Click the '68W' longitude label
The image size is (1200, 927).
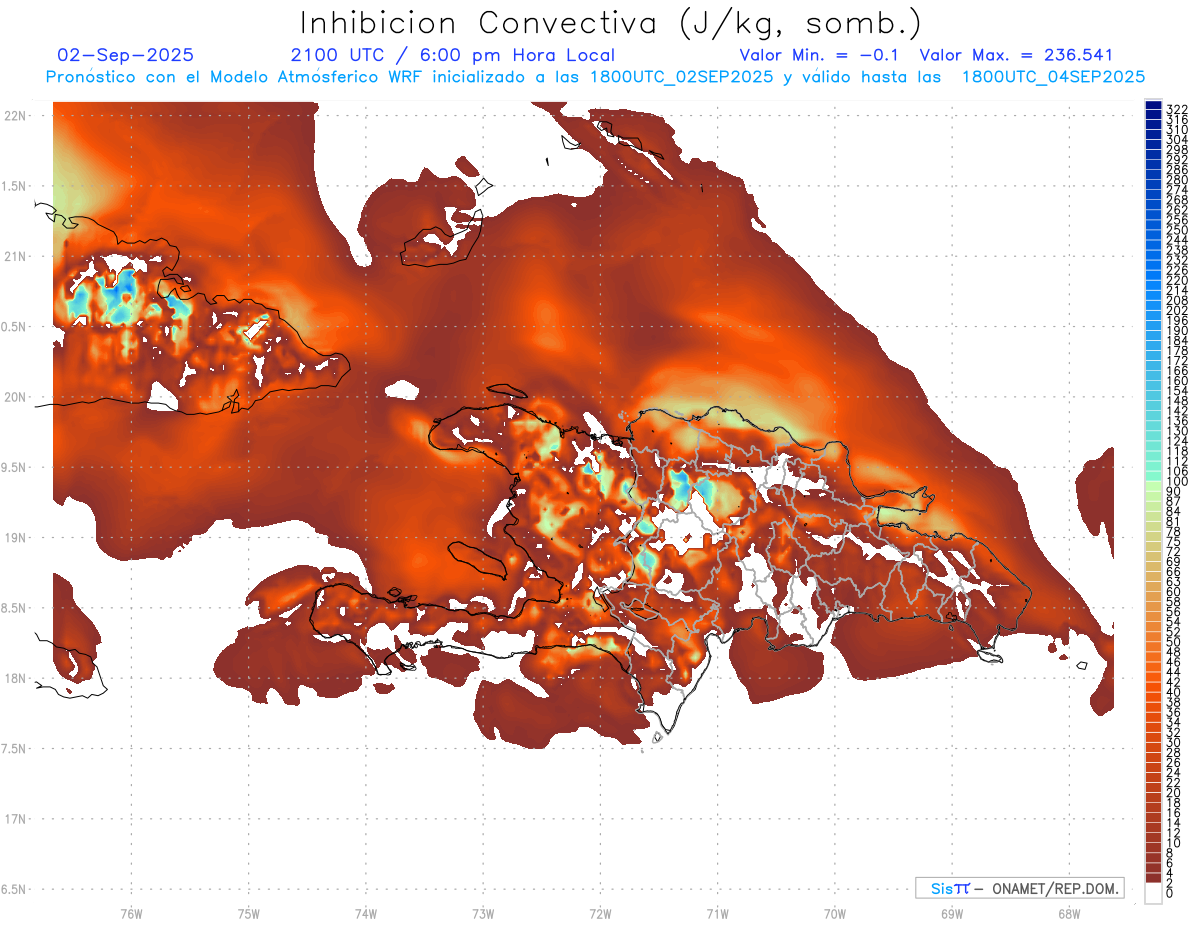pos(1069,913)
